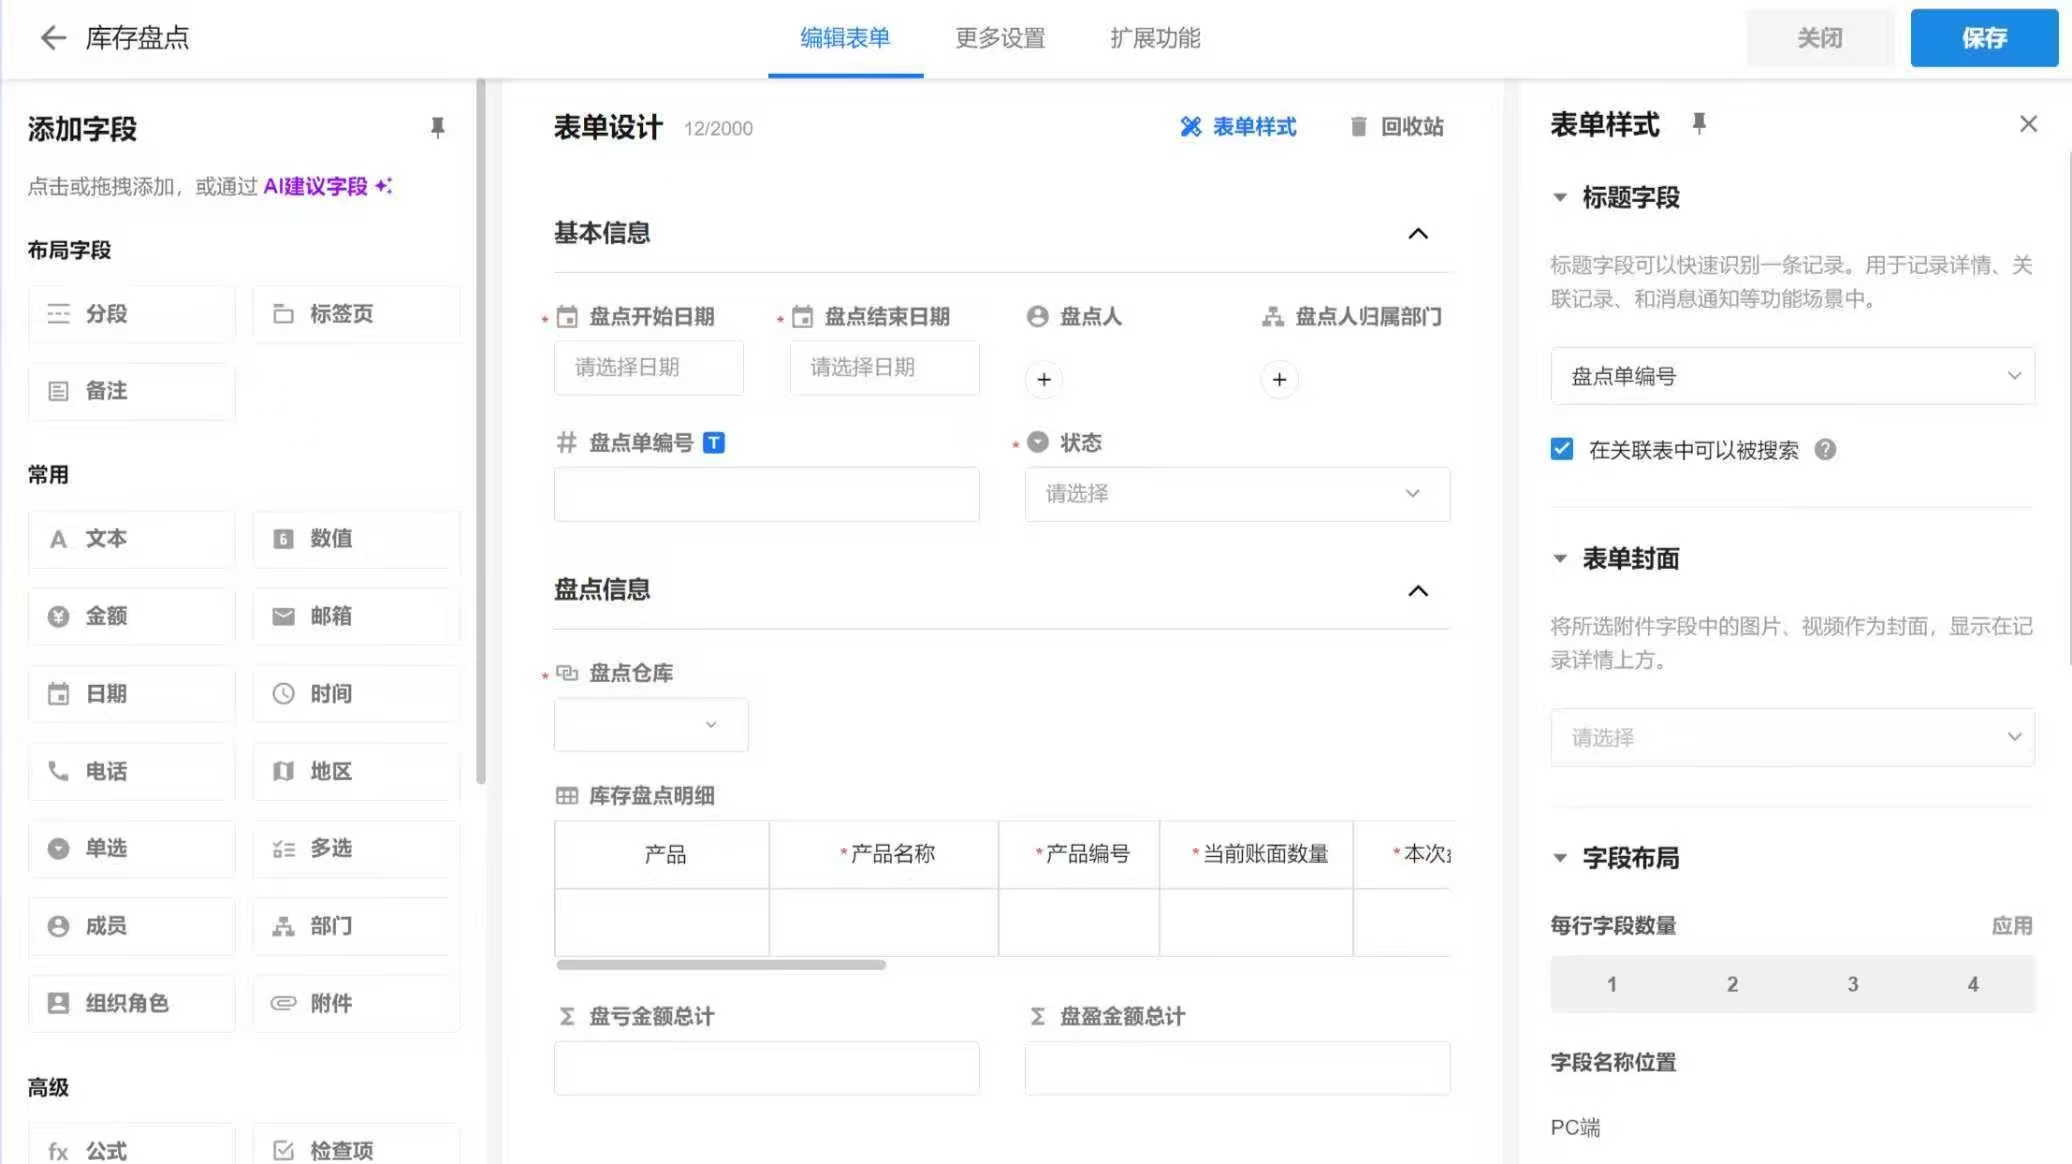Click the plus button under 盘点人归属部门
Image resolution: width=2072 pixels, height=1164 pixels.
(x=1279, y=380)
